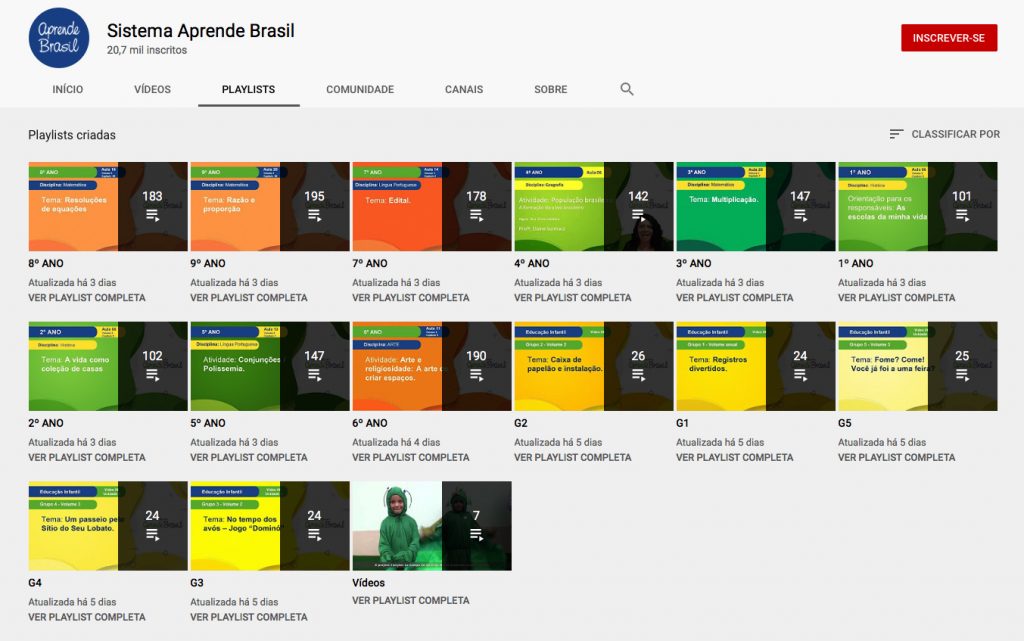Open the Caixa de papelão thumbnail
The width and height of the screenshot is (1024, 641).
pyautogui.click(x=594, y=366)
